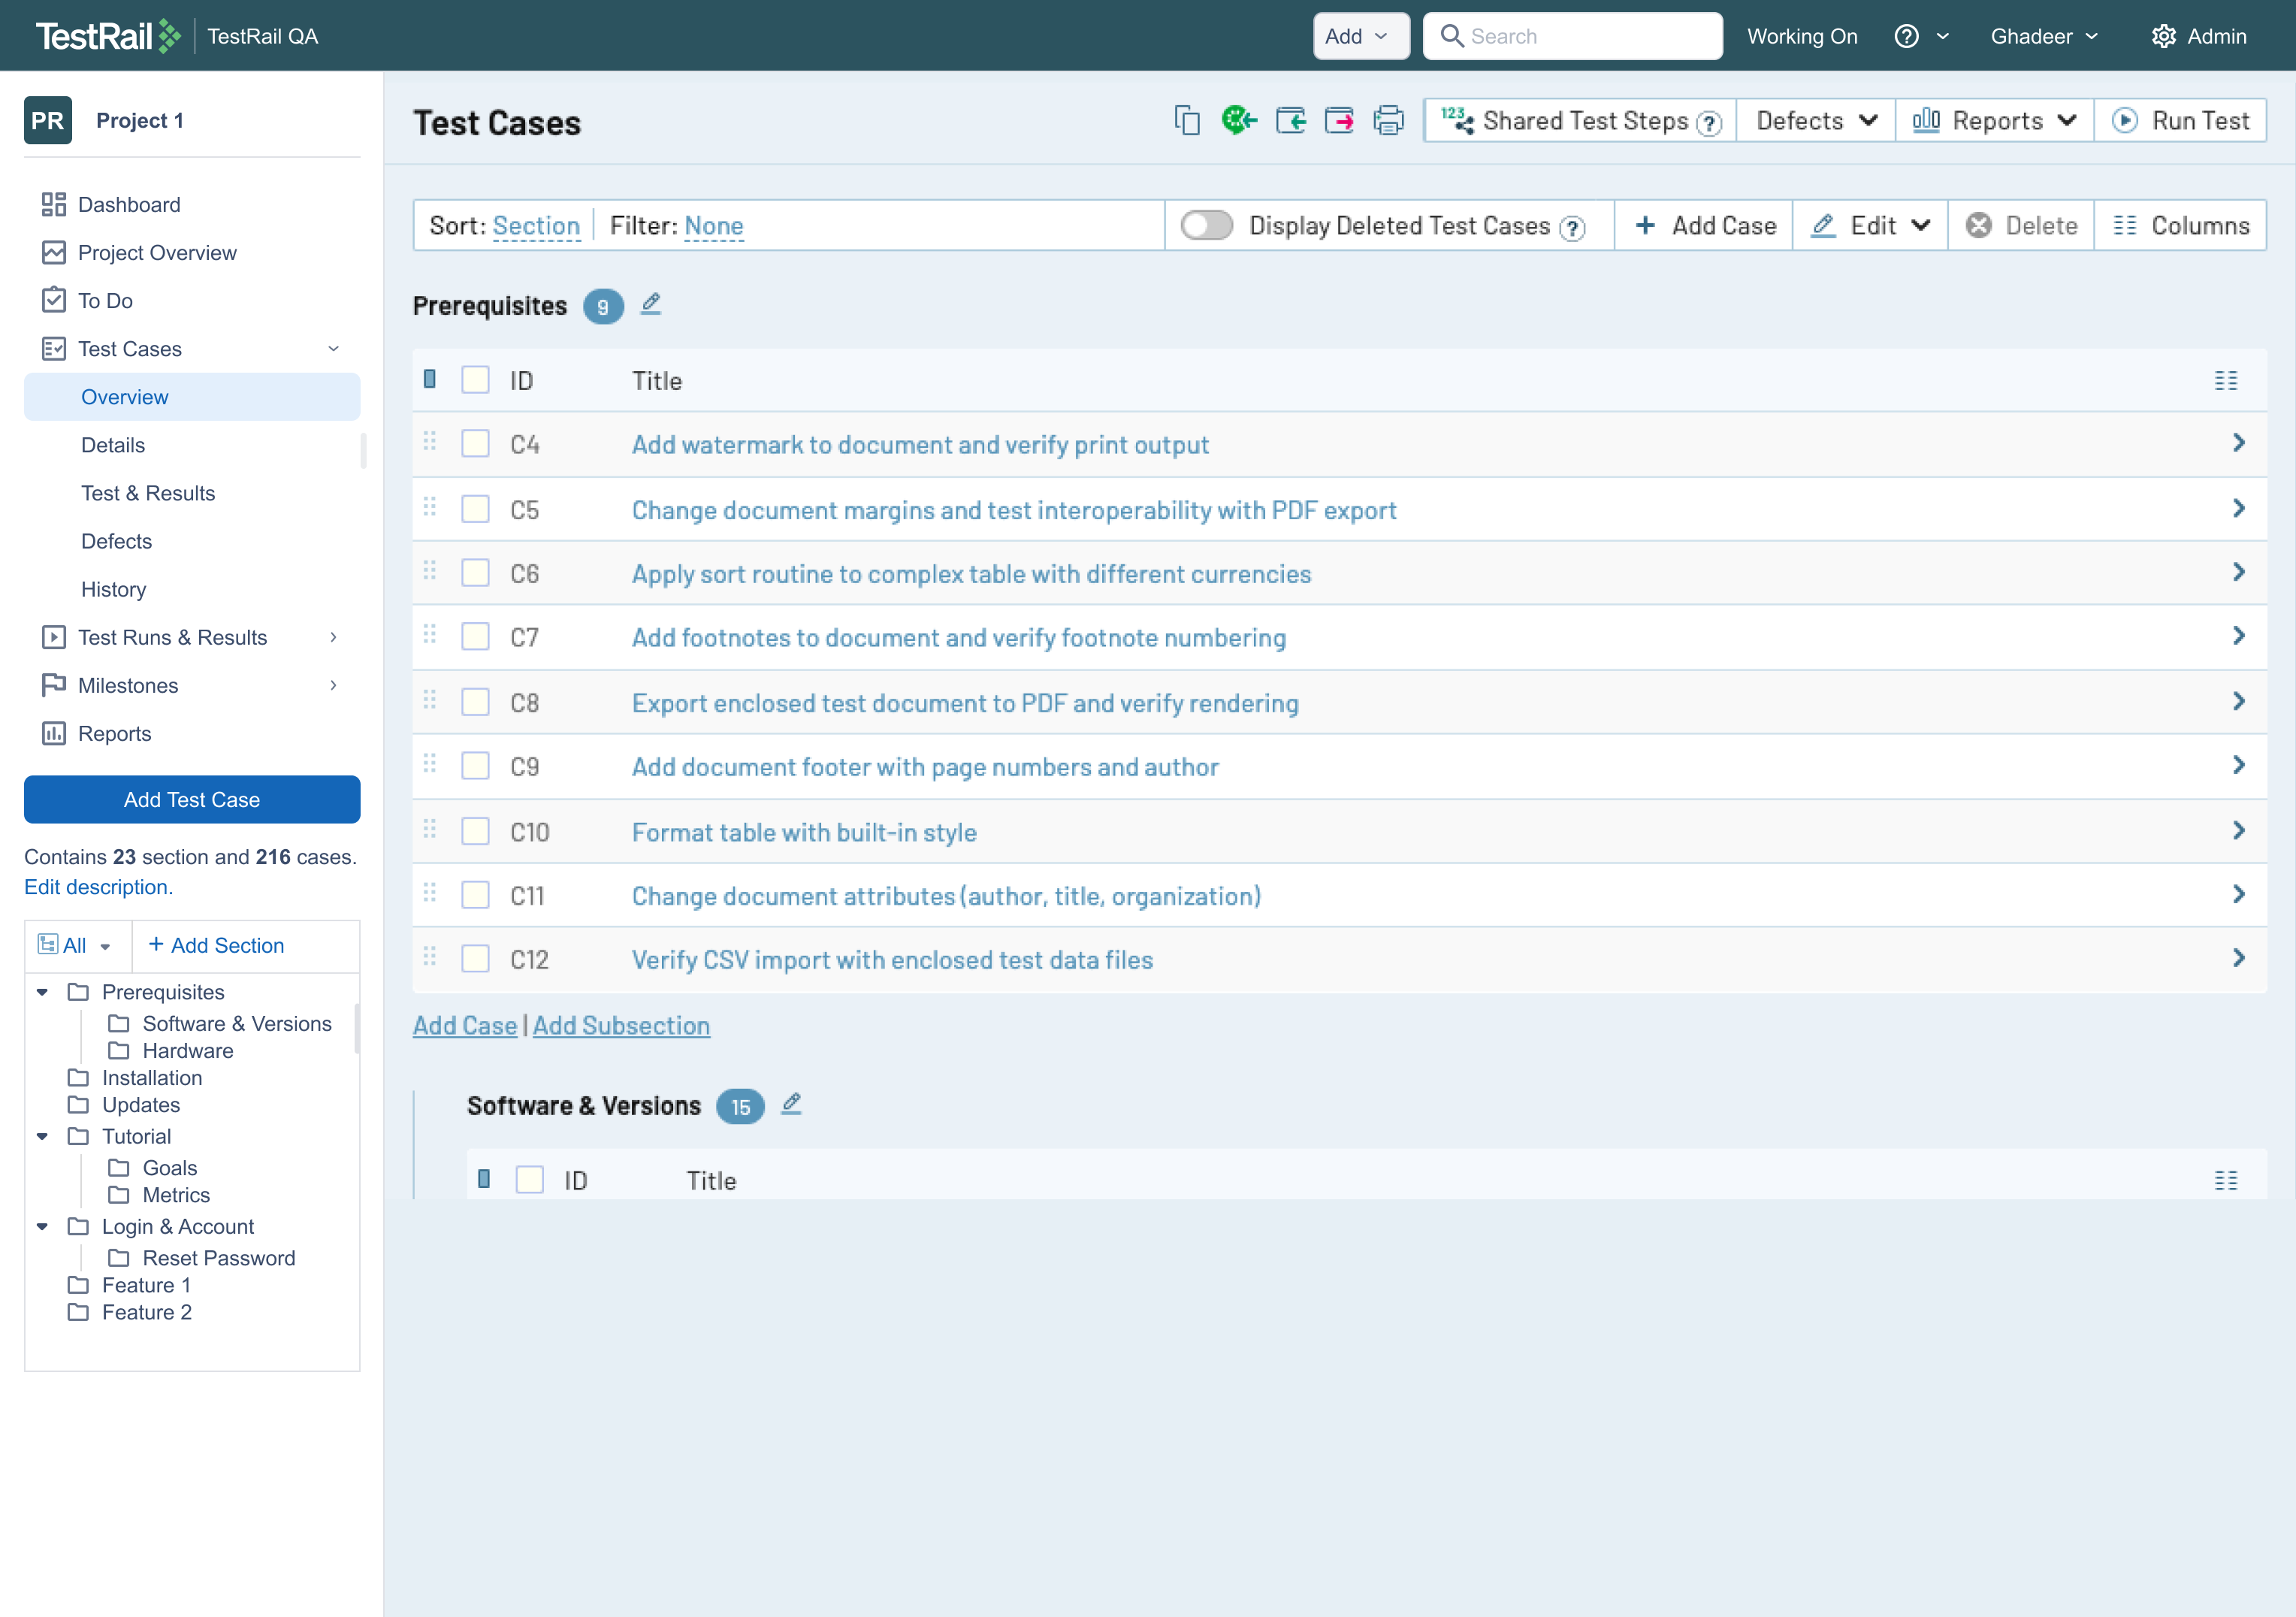The image size is (2296, 1617).
Task: Select all cases via Prerequisites header checkbox
Action: click(475, 381)
